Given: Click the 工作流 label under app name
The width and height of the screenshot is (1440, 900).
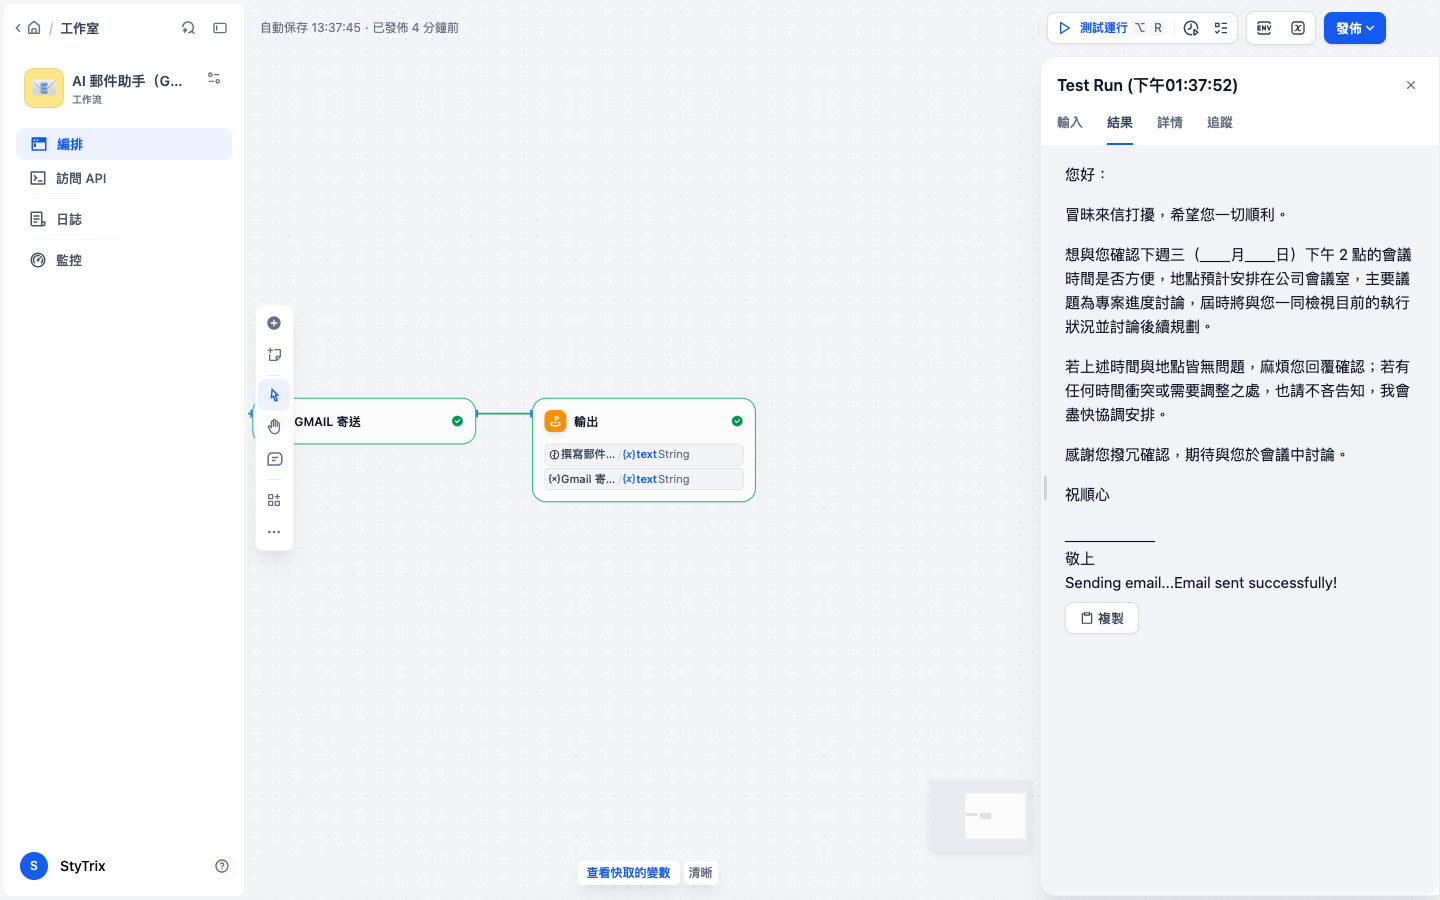Looking at the screenshot, I should pos(87,99).
